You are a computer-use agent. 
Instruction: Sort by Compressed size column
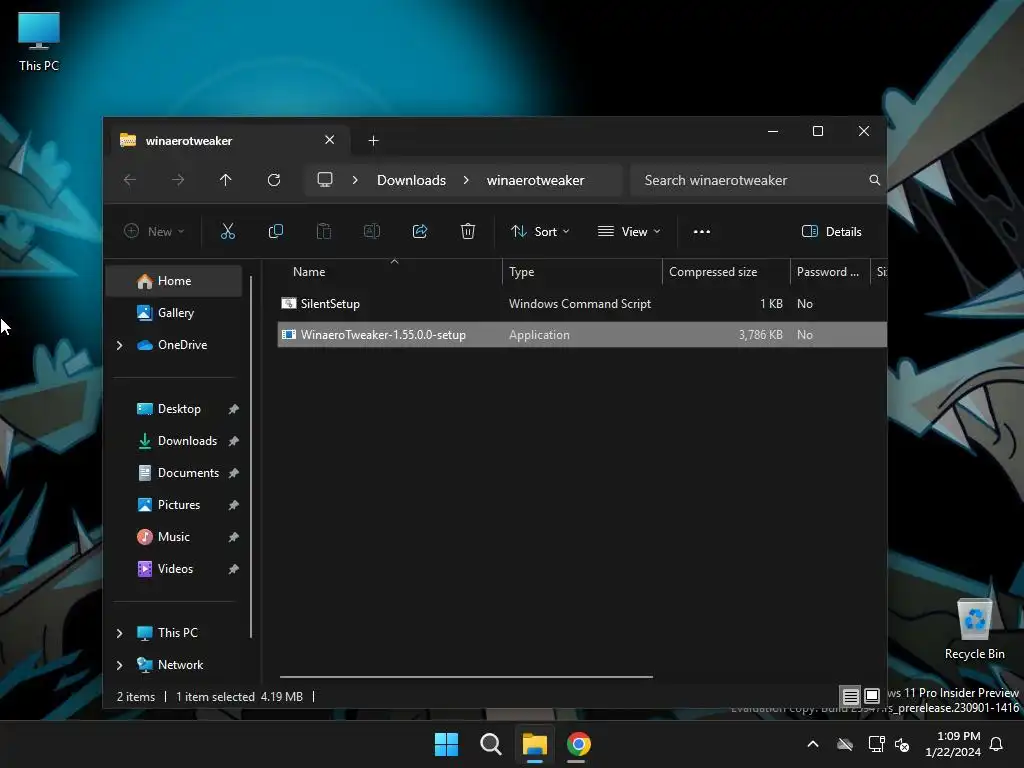coord(726,272)
